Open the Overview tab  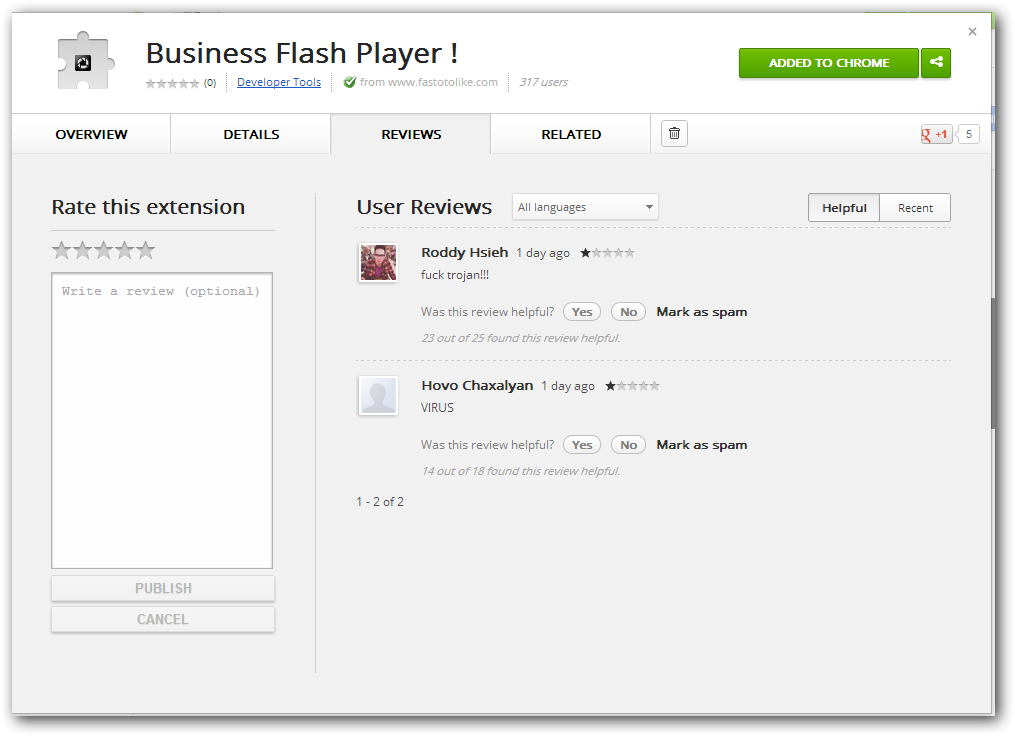(91, 134)
